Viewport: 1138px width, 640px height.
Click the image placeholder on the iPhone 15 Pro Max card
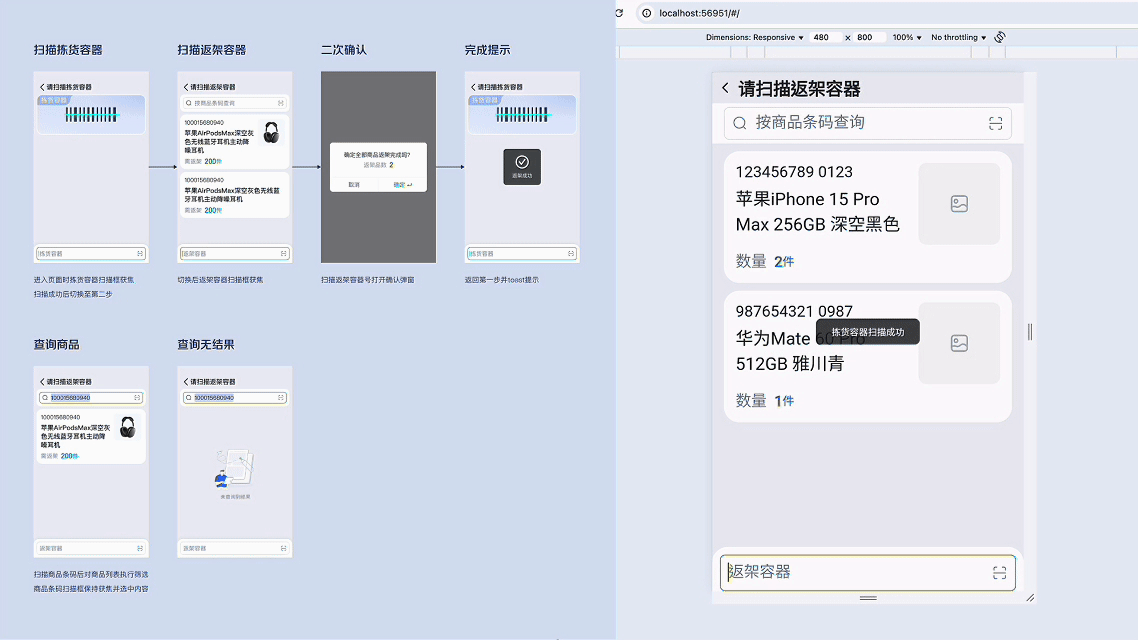click(959, 203)
